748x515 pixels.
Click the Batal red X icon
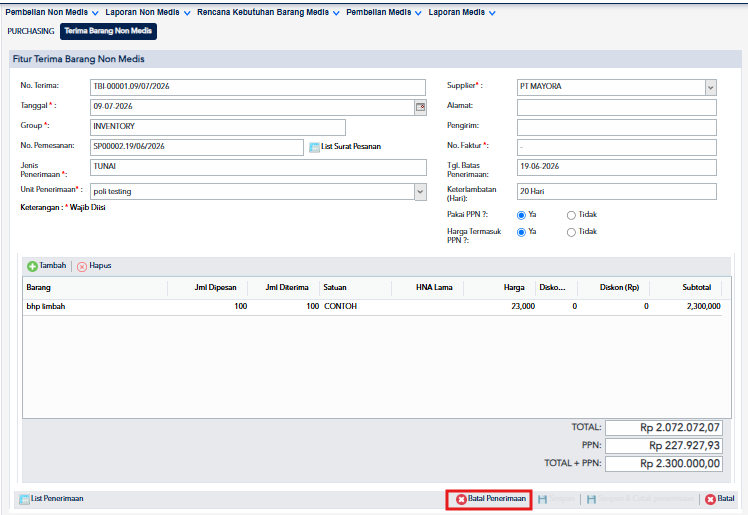point(710,499)
